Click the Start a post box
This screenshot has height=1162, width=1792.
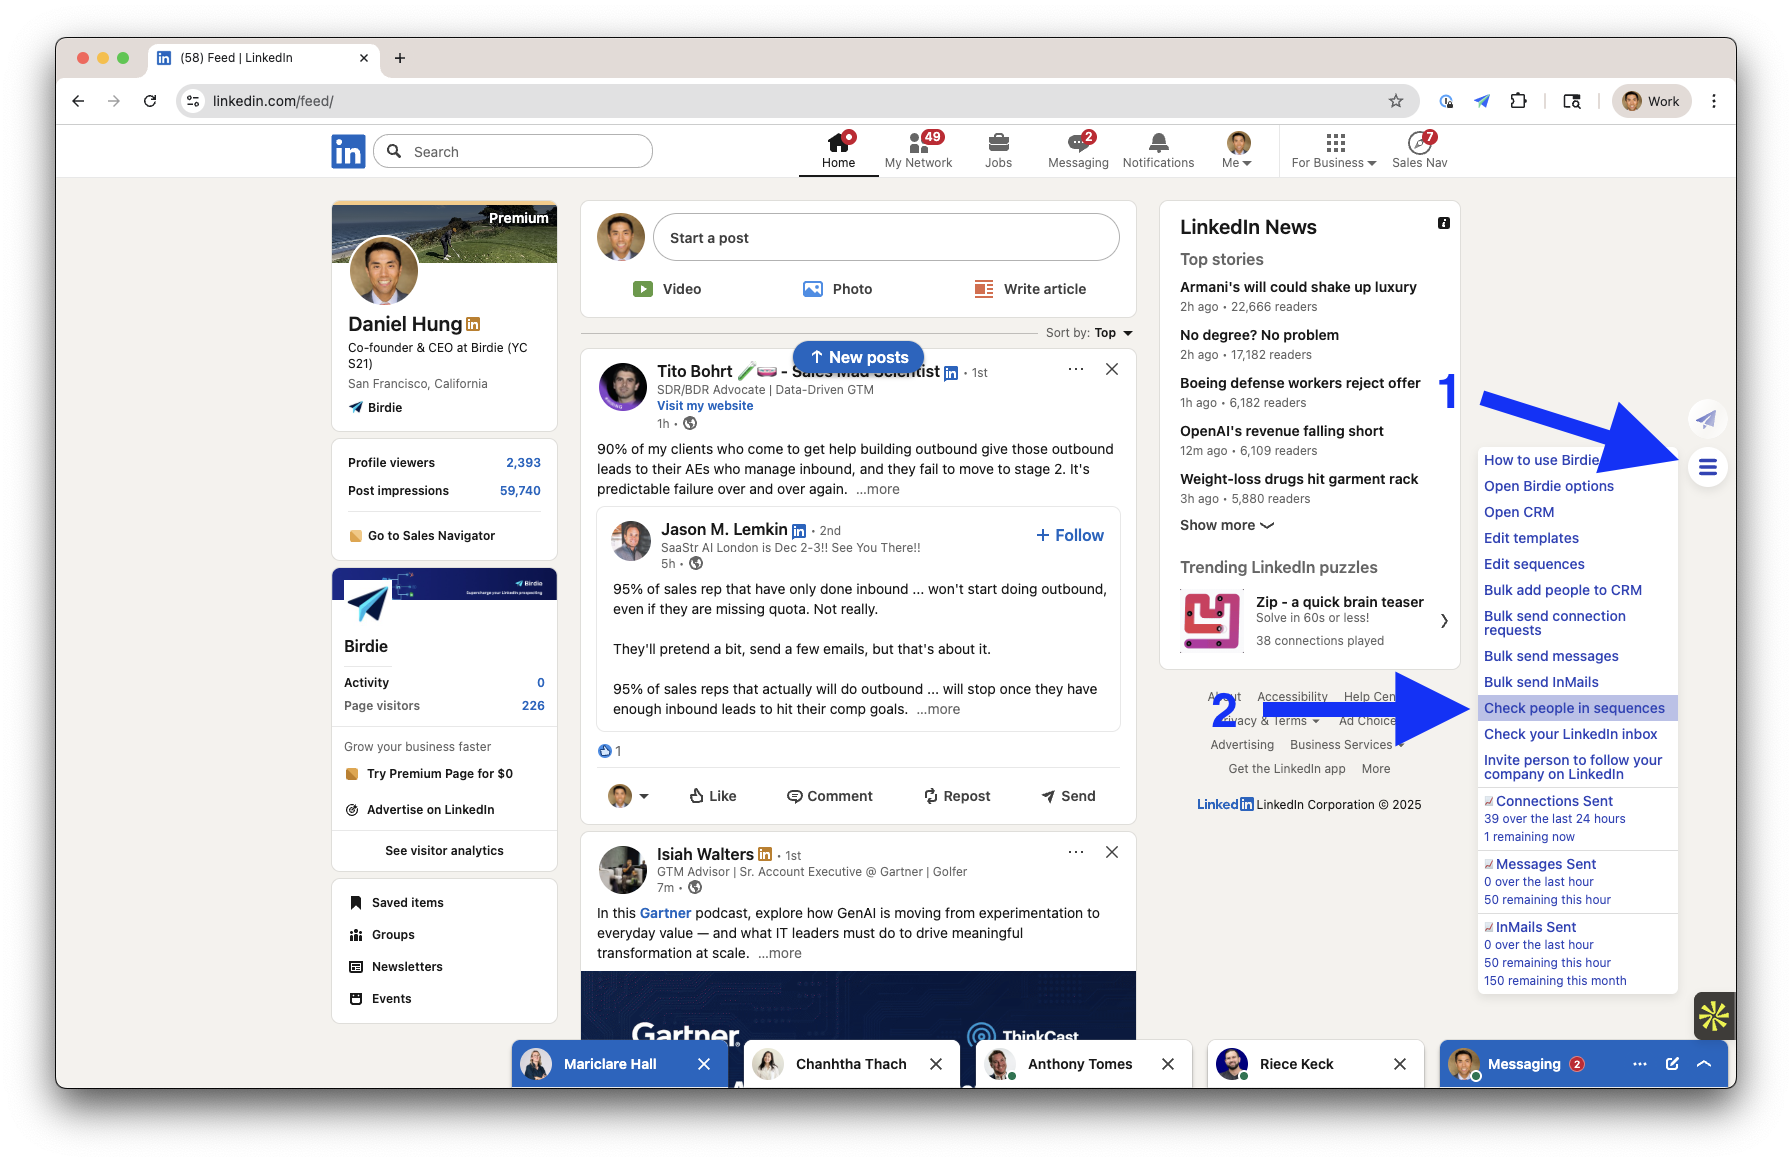(x=886, y=238)
